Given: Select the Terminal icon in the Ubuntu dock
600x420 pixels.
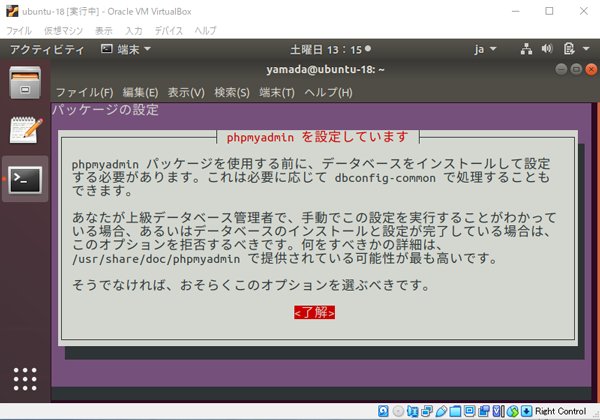Looking at the screenshot, I should click(25, 179).
